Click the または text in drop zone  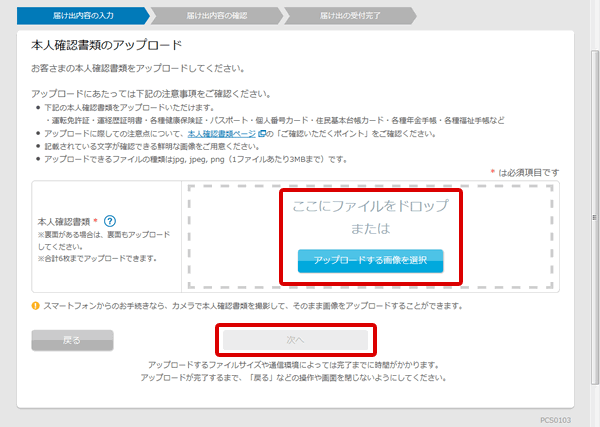pyautogui.click(x=370, y=229)
